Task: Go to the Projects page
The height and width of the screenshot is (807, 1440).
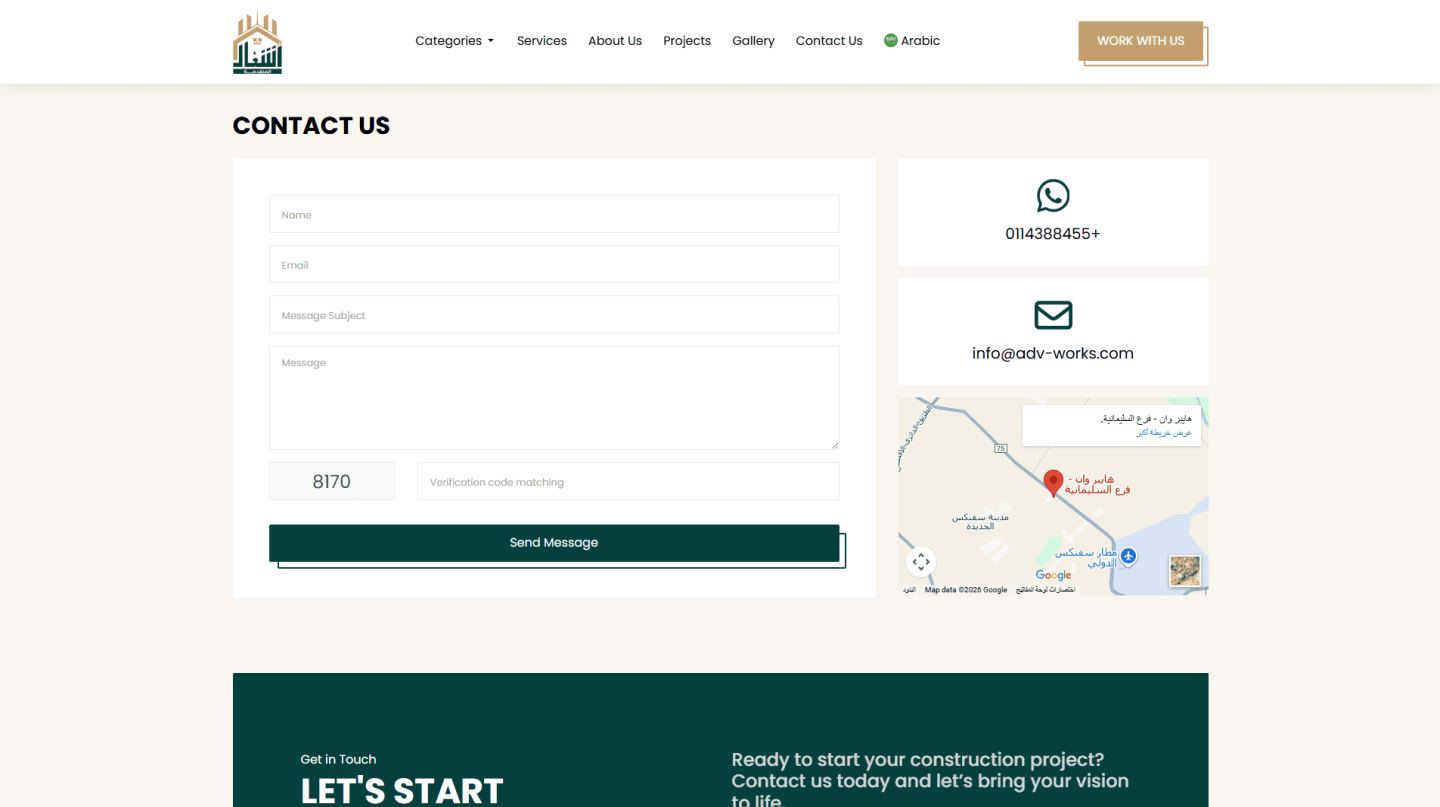Action: click(x=687, y=41)
